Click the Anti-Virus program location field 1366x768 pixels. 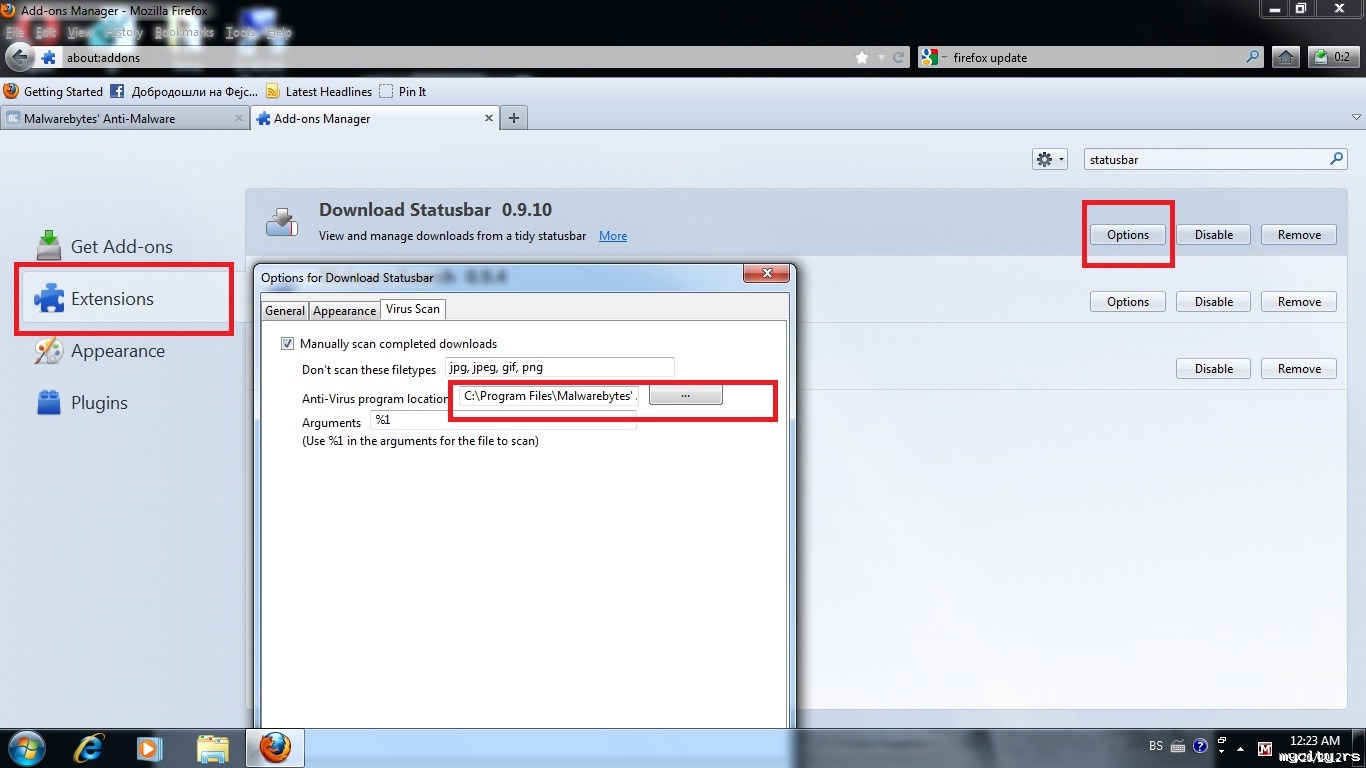click(549, 396)
